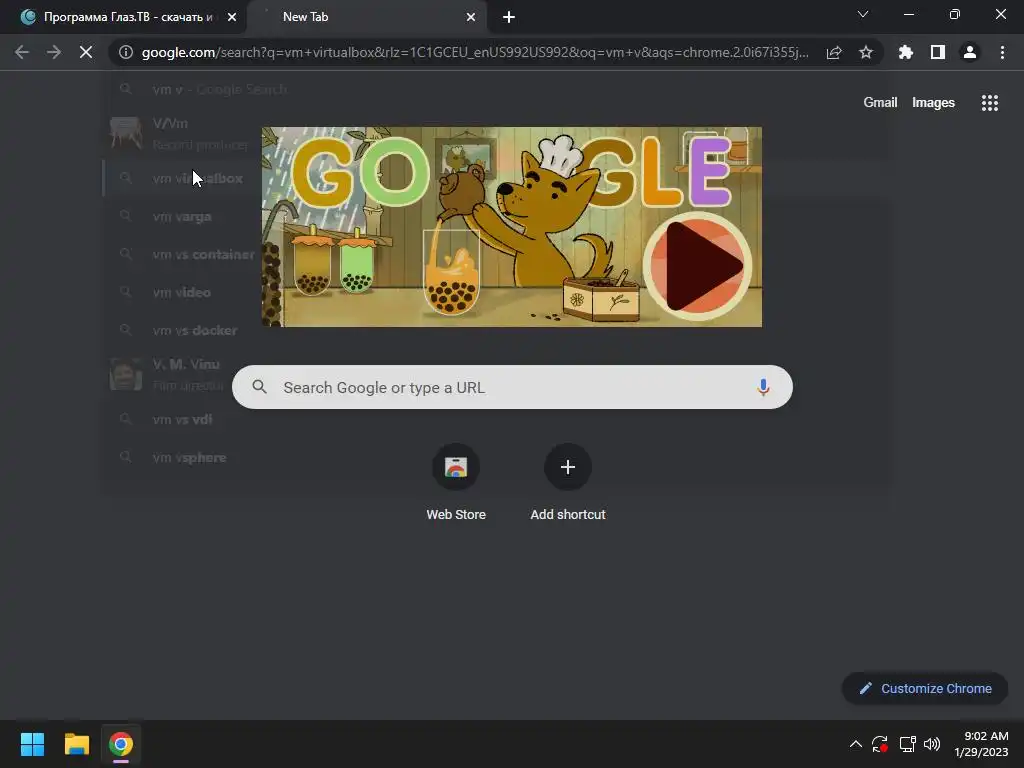Close the Программа Глаз.ТВ tab
This screenshot has width=1024, height=768.
click(x=232, y=17)
